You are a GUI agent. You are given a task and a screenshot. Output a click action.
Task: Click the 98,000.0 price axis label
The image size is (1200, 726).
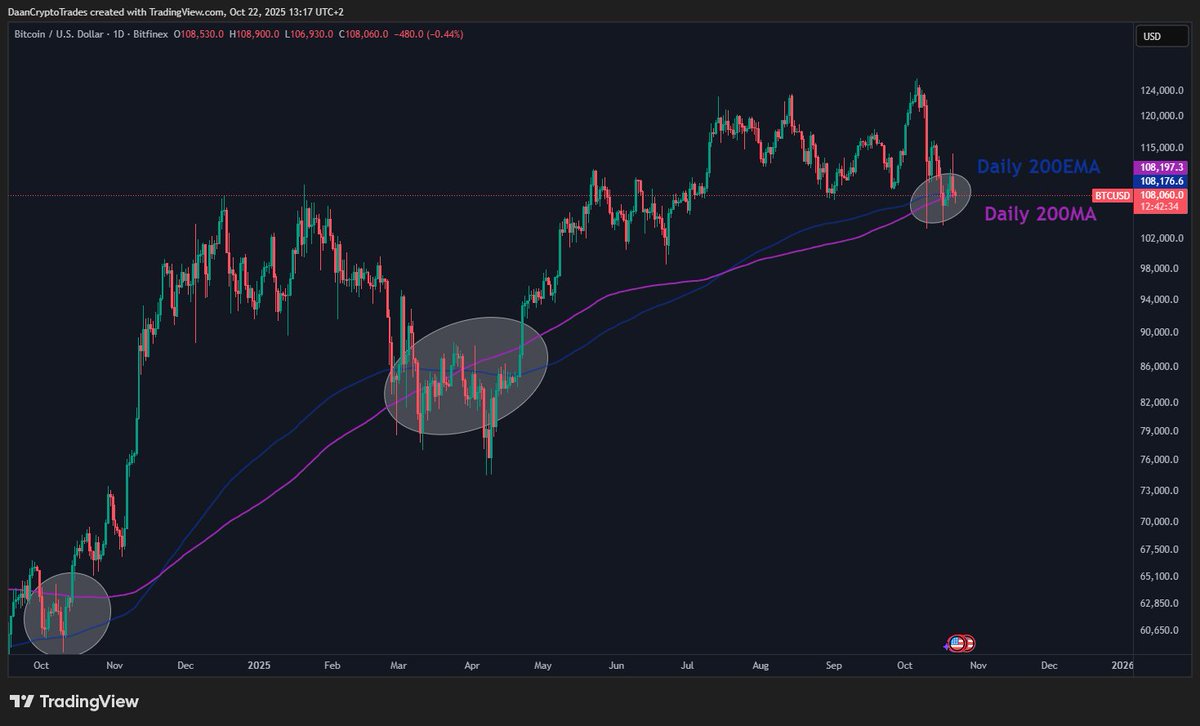tap(1161, 268)
